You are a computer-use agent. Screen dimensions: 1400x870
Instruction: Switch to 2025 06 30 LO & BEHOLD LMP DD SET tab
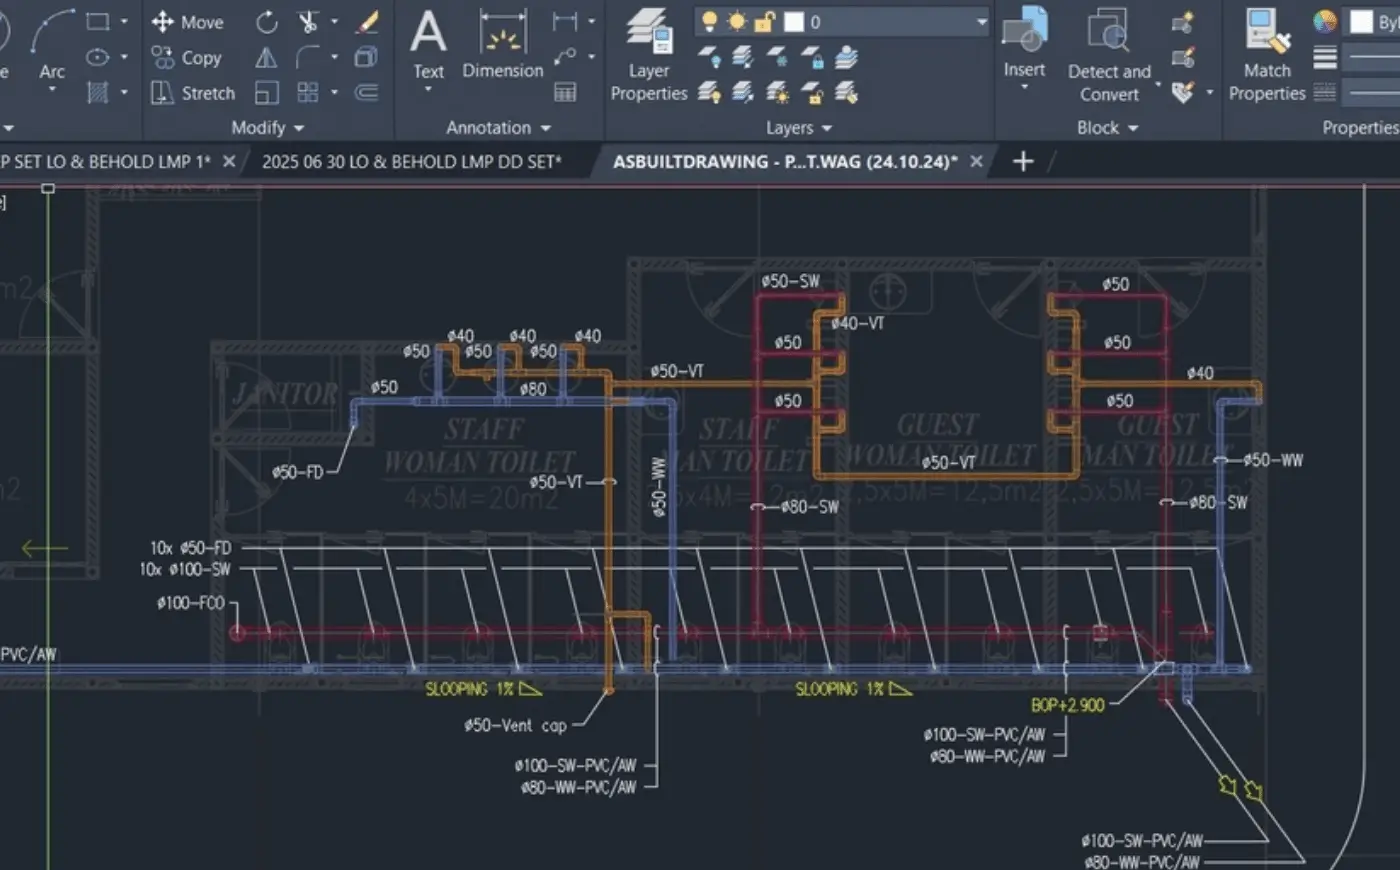point(411,161)
